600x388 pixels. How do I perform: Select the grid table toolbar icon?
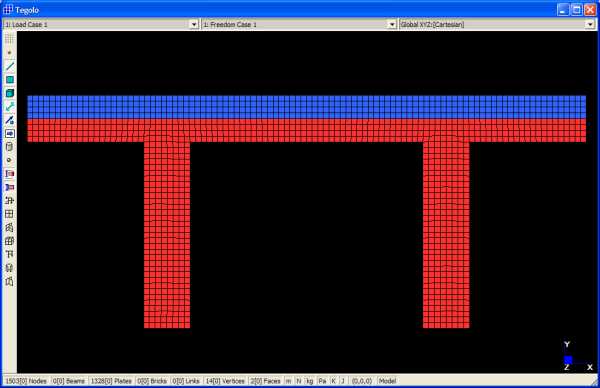pyautogui.click(x=10, y=214)
